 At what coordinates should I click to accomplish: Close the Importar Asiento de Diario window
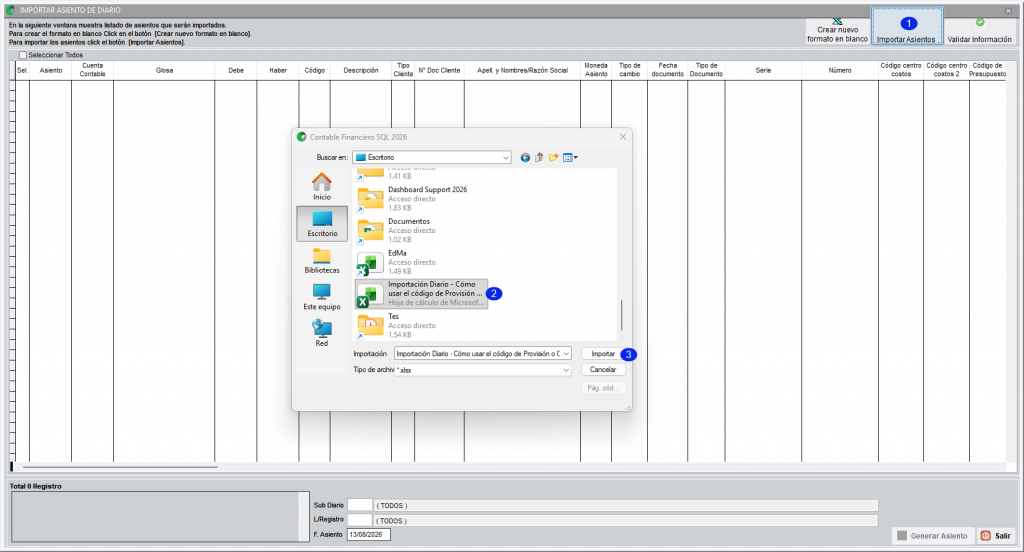click(1008, 10)
